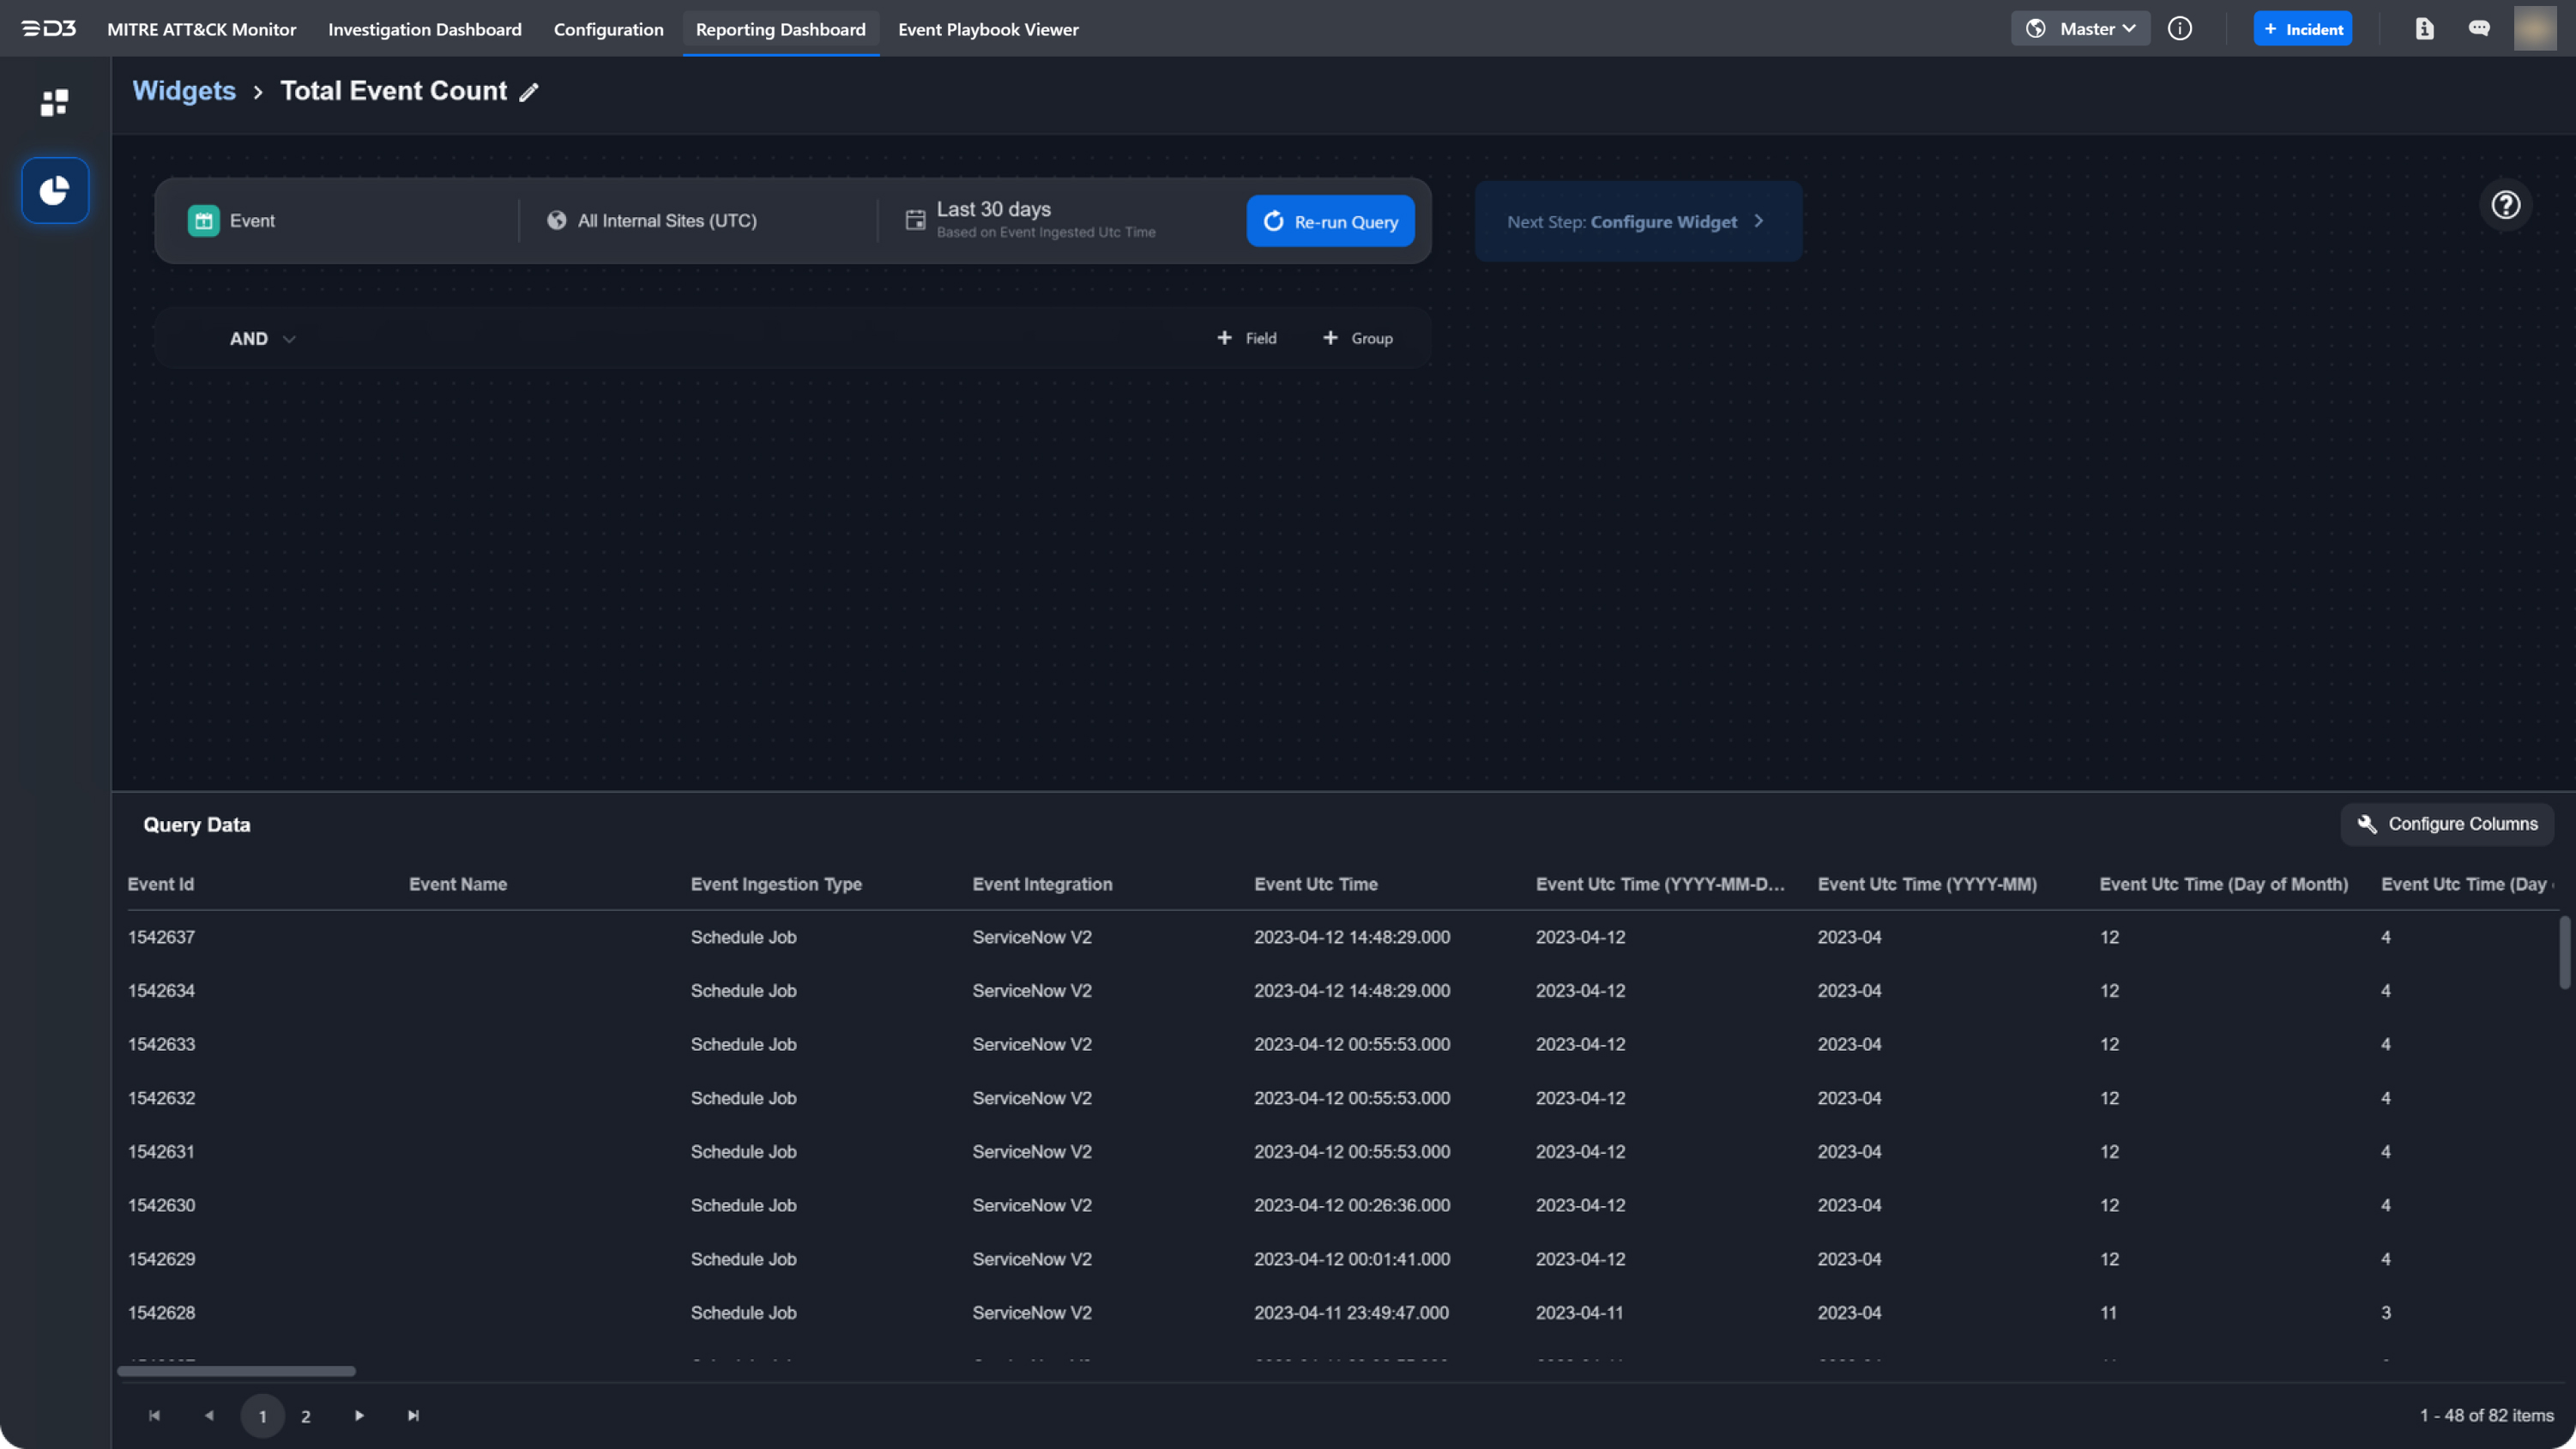Viewport: 2576px width, 1449px height.
Task: Switch to the Investigation Dashboard tab
Action: tap(424, 29)
